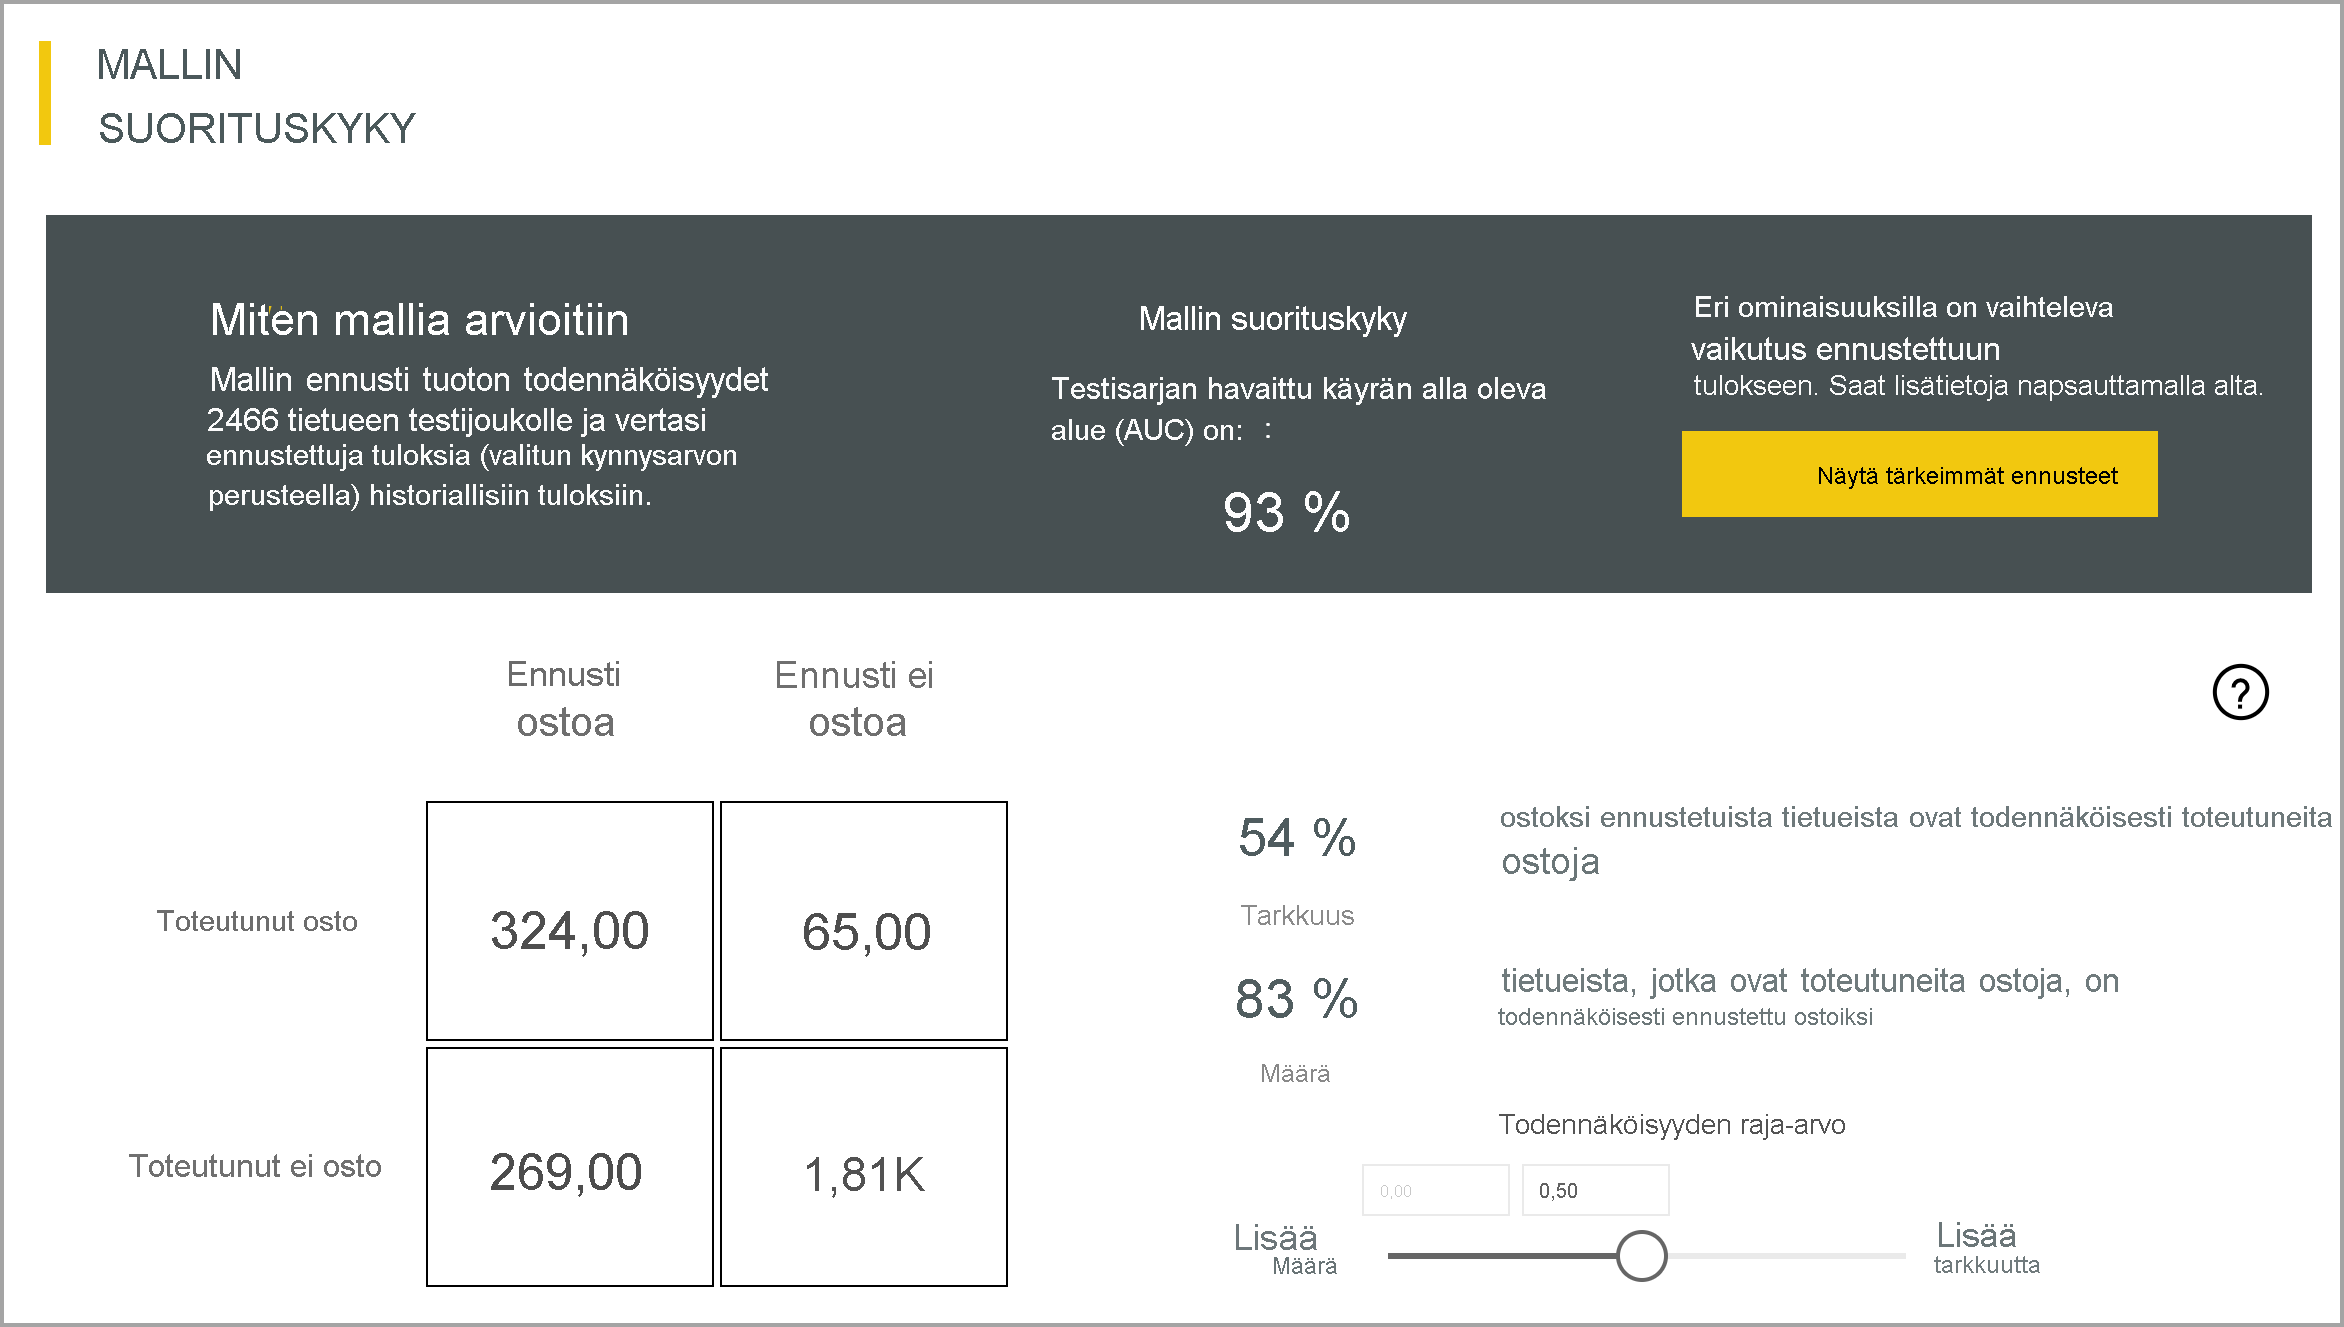The width and height of the screenshot is (2344, 1327).
Task: Click the threshold input field showing 0,50
Action: (1595, 1190)
